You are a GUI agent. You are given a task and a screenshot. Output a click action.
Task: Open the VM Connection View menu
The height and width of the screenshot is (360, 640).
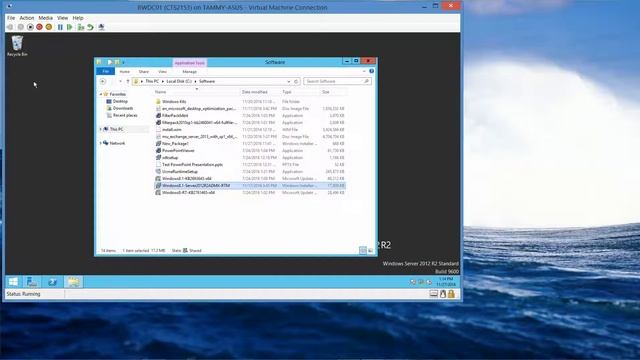(x=62, y=18)
